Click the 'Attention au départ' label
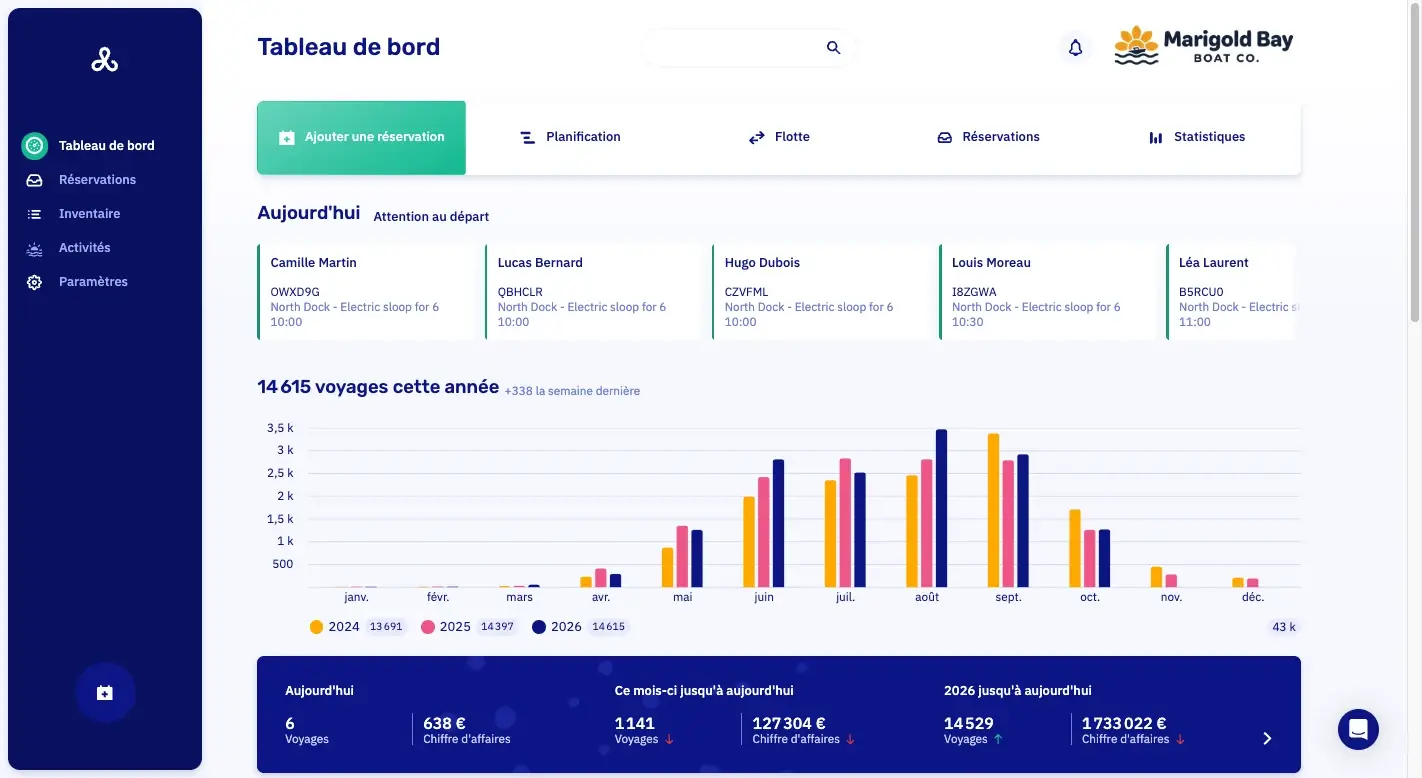The image size is (1422, 778). (431, 217)
